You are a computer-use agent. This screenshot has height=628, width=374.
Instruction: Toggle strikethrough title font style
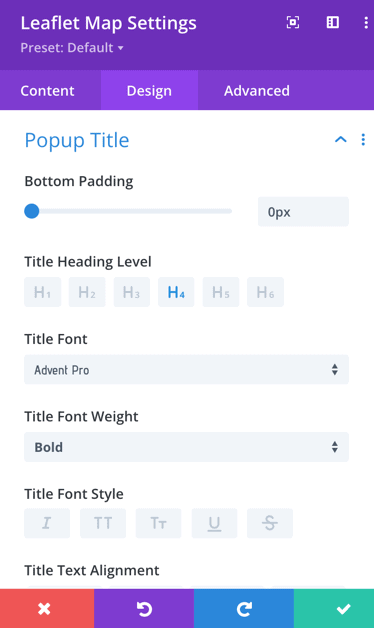point(270,523)
